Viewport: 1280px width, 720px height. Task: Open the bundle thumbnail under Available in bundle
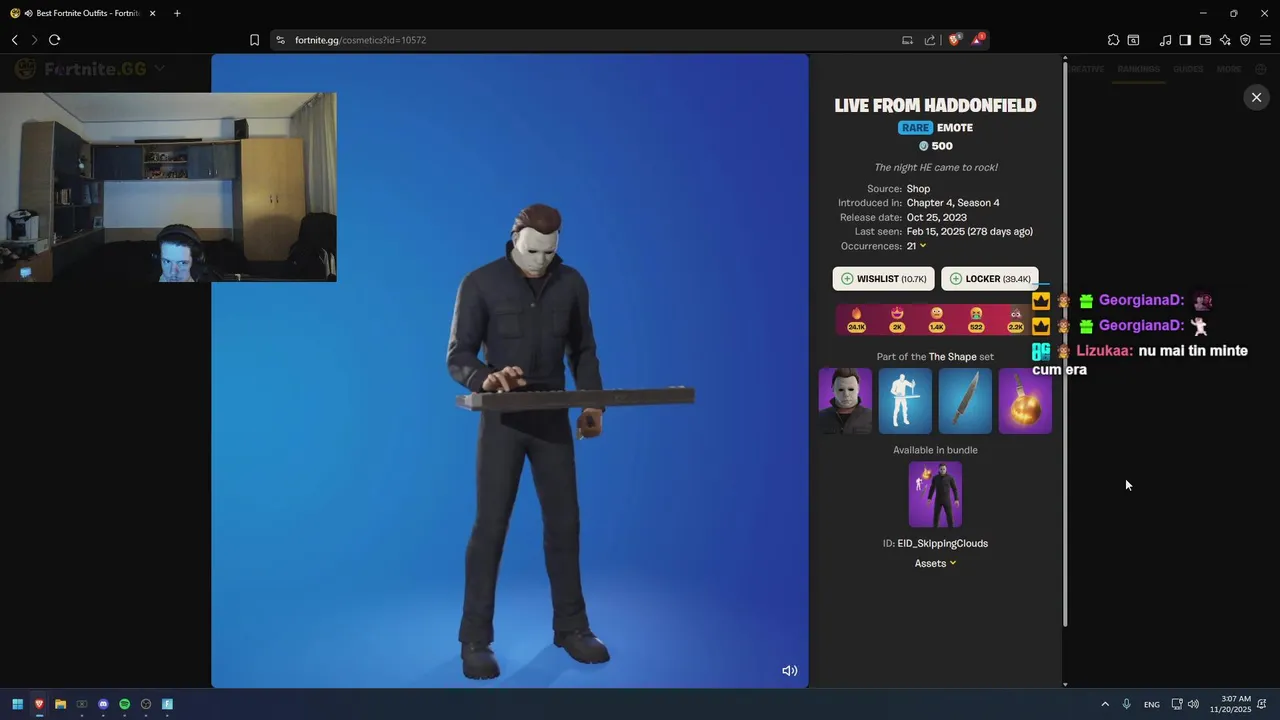tap(935, 494)
